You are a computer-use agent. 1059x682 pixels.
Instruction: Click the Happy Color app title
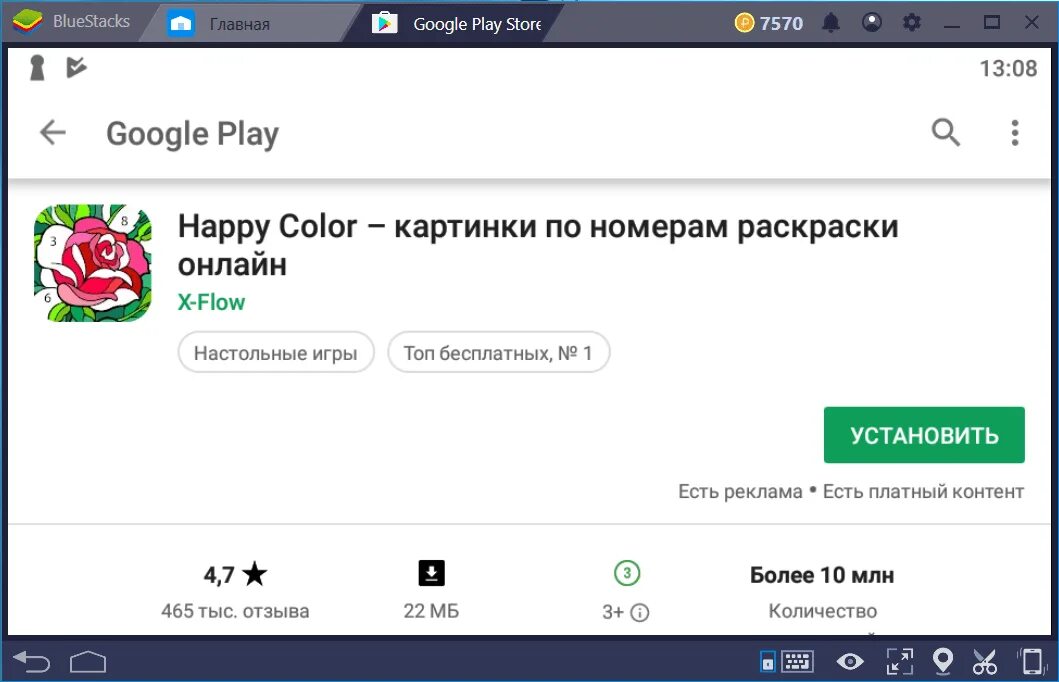538,245
